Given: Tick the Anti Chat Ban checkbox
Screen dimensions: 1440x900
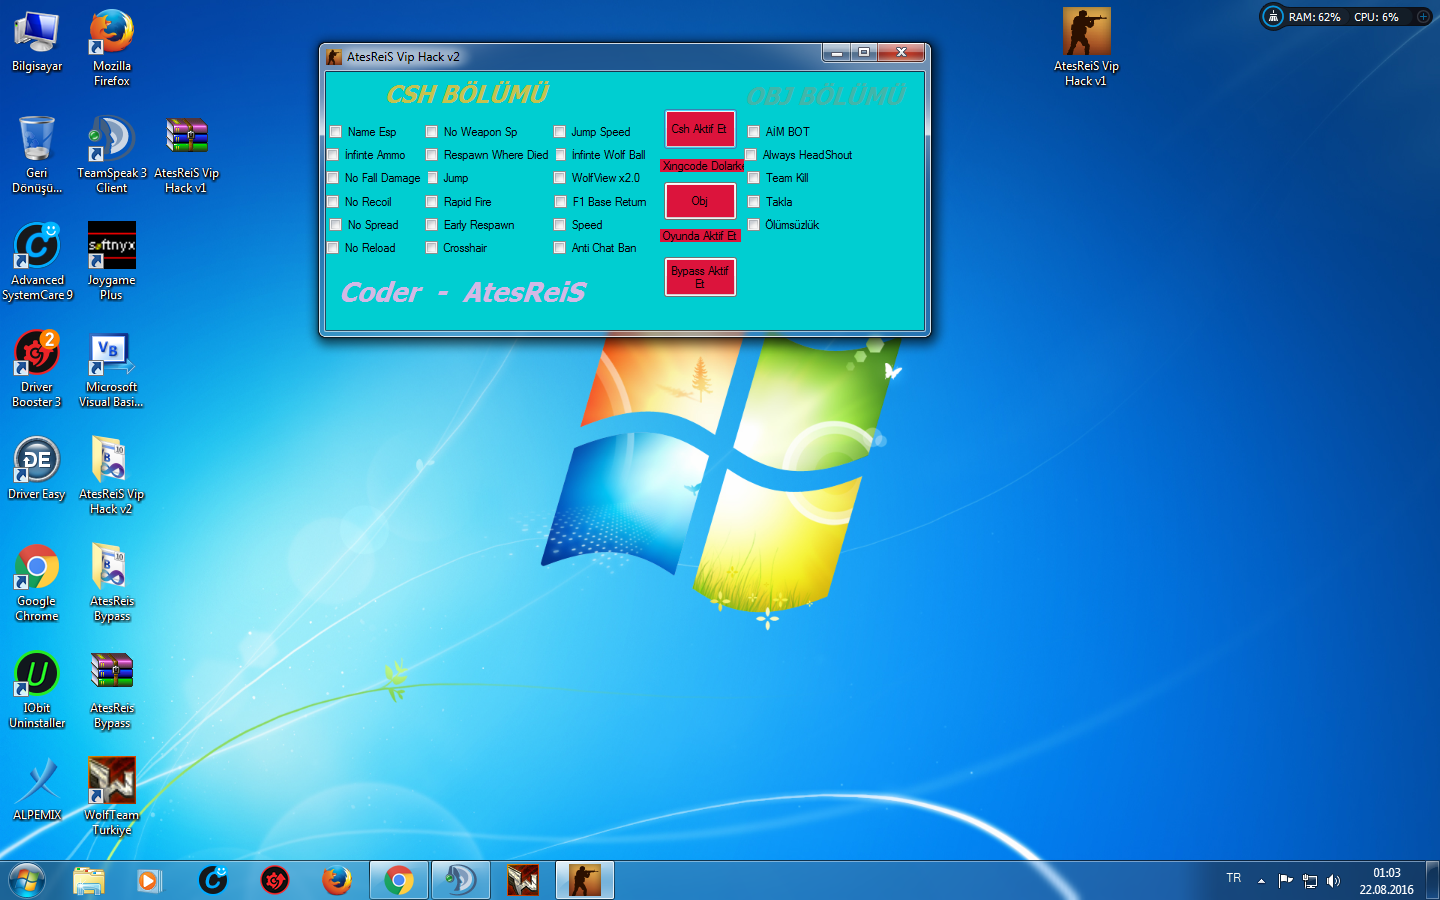Looking at the screenshot, I should click(x=559, y=247).
